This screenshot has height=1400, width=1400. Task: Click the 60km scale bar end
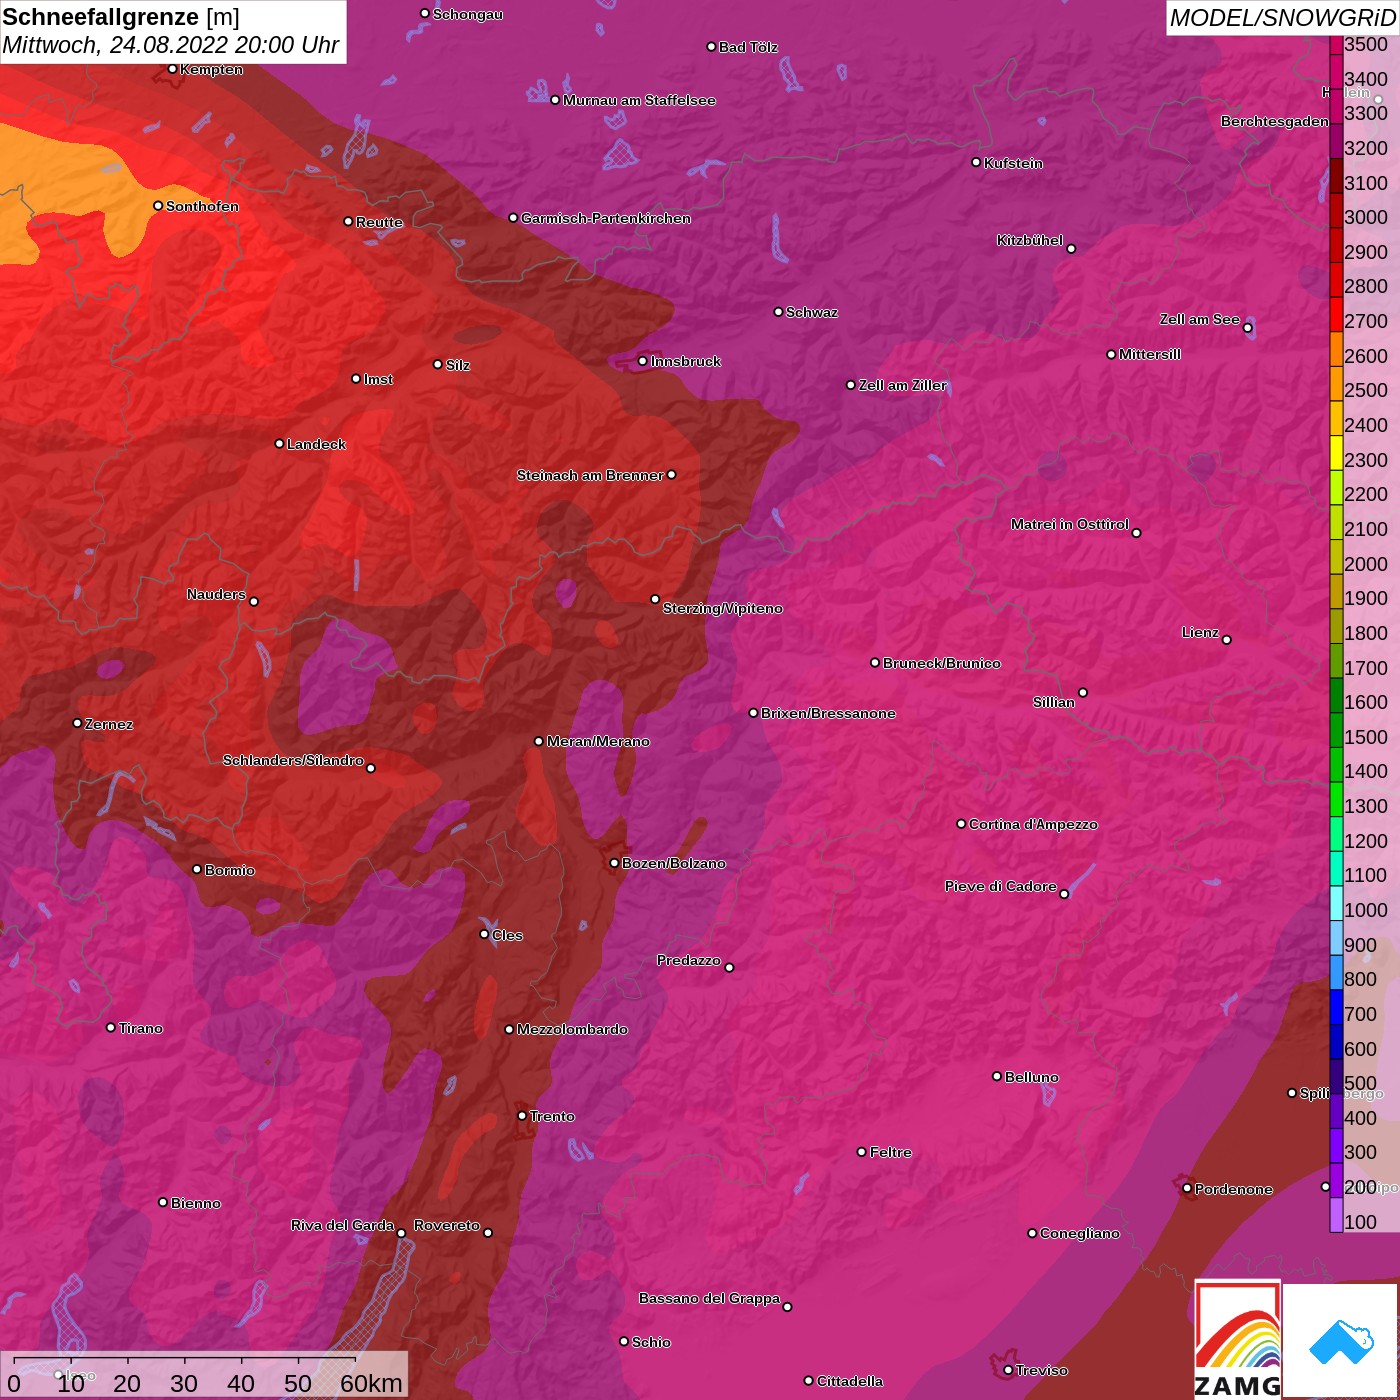(371, 1383)
